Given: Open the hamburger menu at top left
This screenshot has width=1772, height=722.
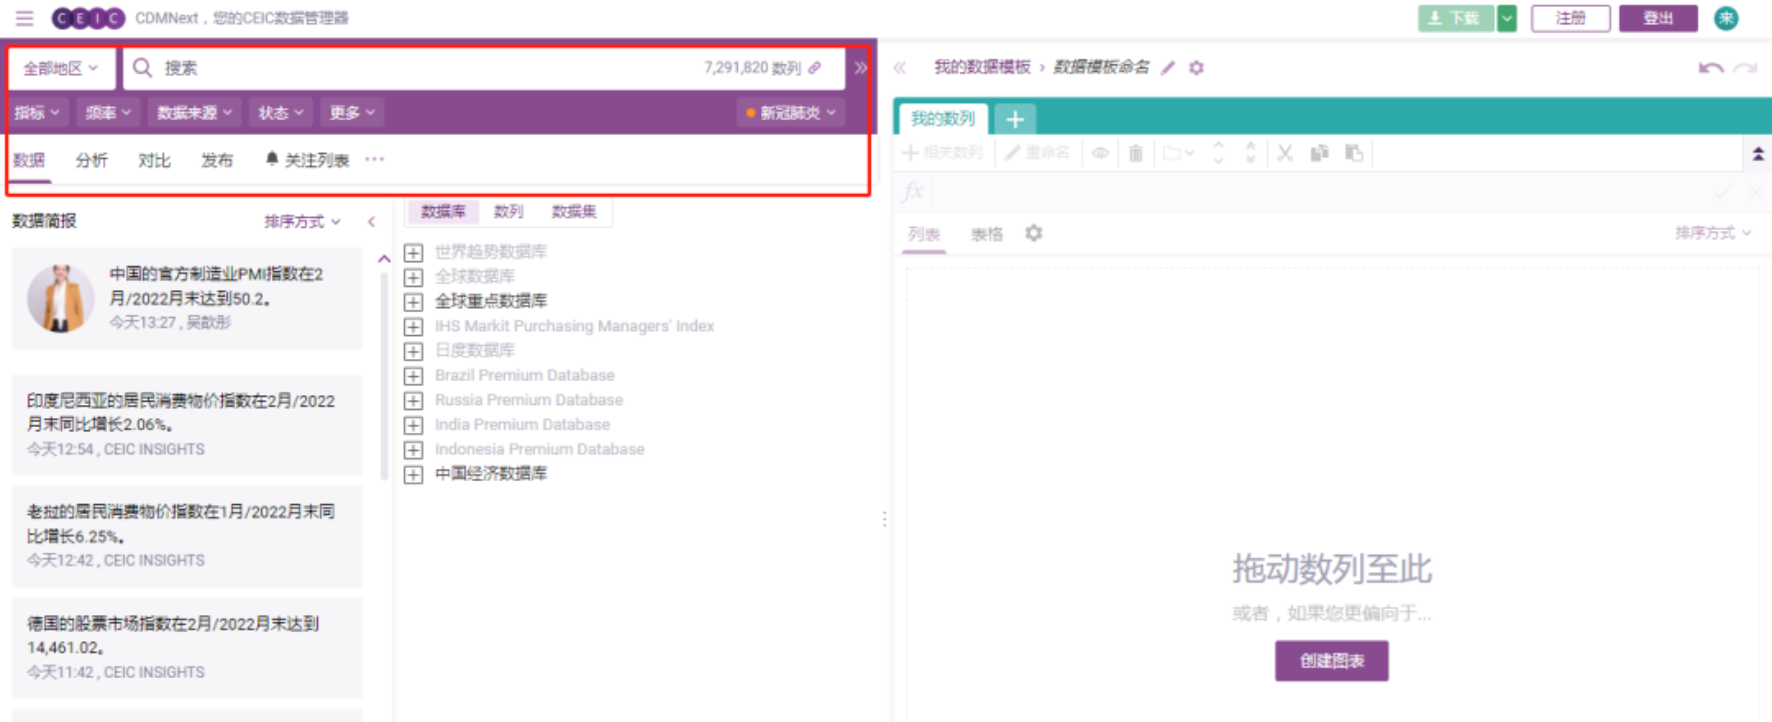Looking at the screenshot, I should pyautogui.click(x=24, y=18).
